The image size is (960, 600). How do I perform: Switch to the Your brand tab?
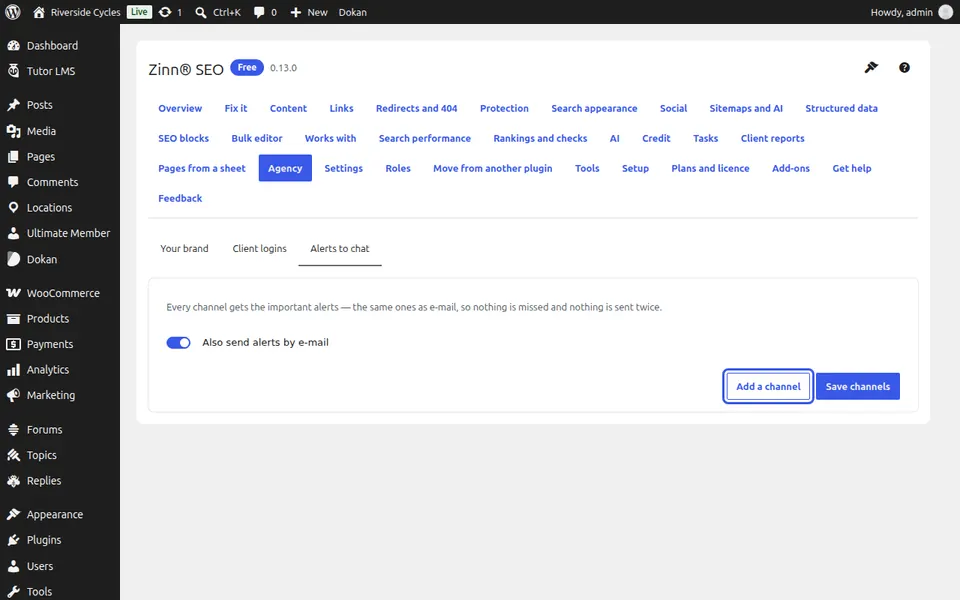click(184, 249)
